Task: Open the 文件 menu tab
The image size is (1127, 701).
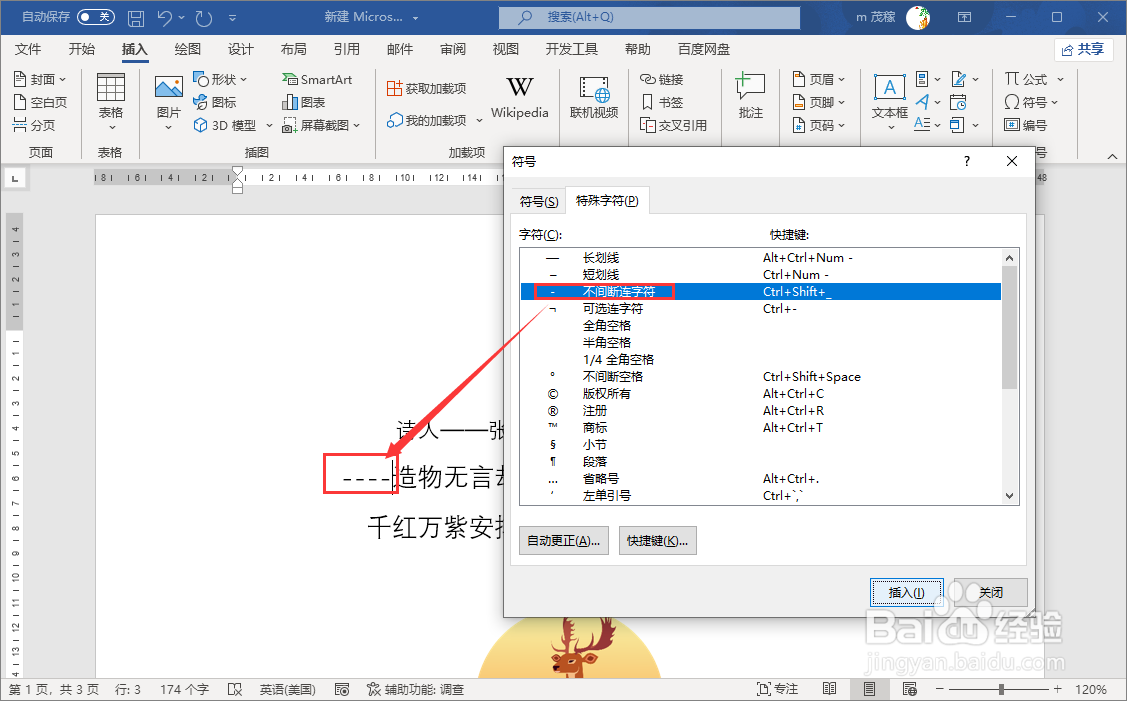Action: click(x=28, y=49)
